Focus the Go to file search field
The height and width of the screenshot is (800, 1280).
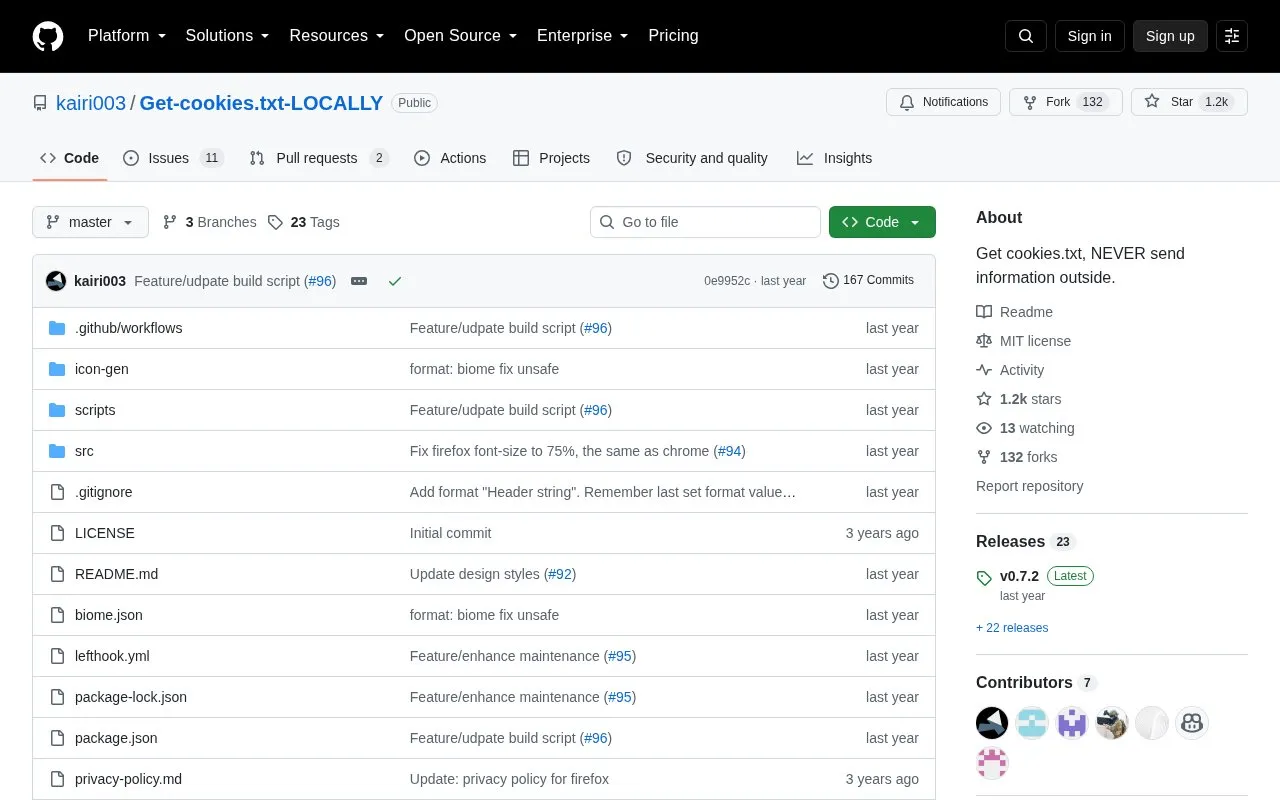point(705,222)
